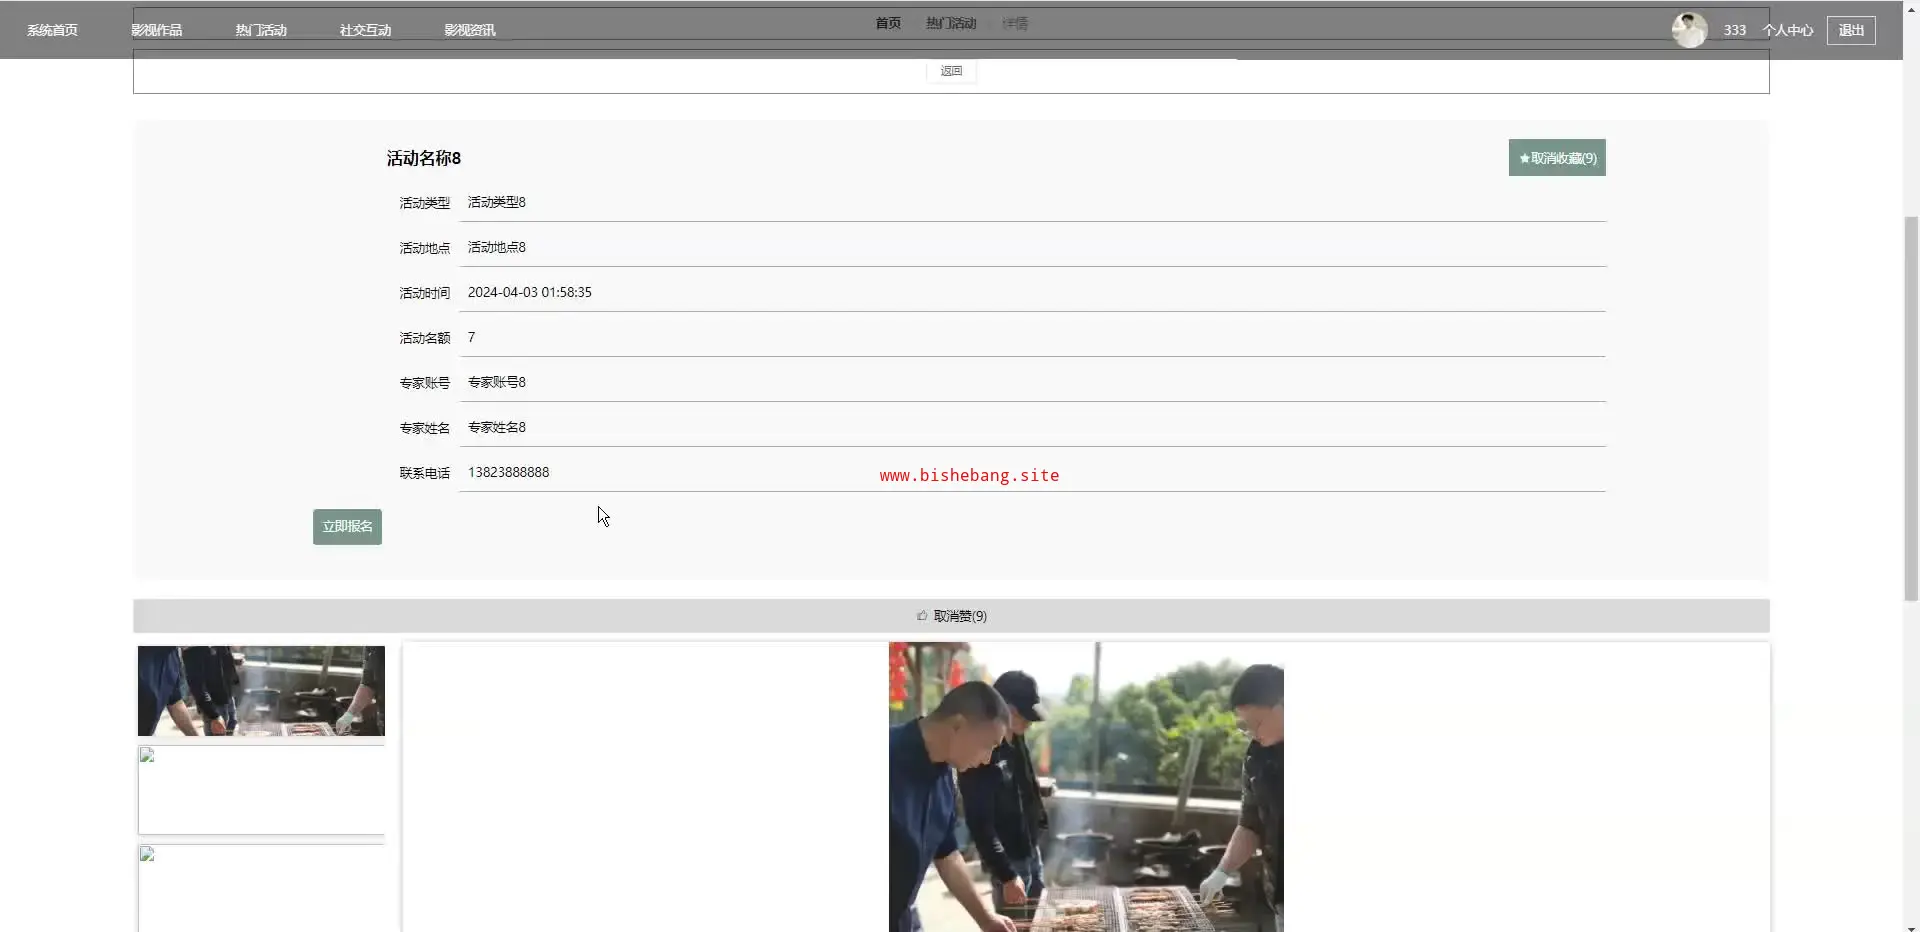
Task: Click the 首页 breadcrumb link
Action: [888, 23]
